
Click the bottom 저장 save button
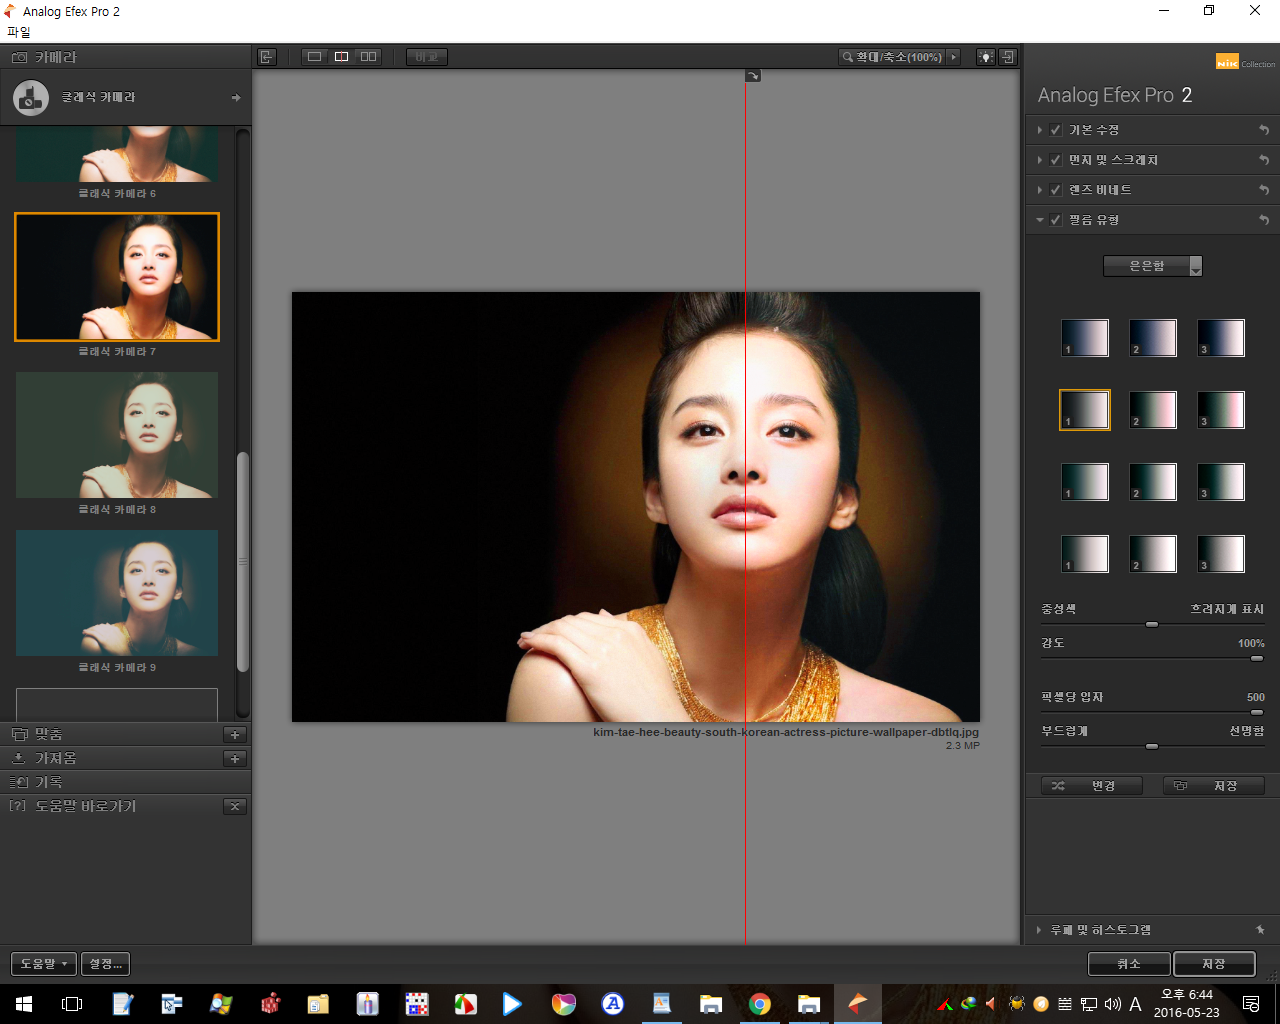click(1214, 964)
